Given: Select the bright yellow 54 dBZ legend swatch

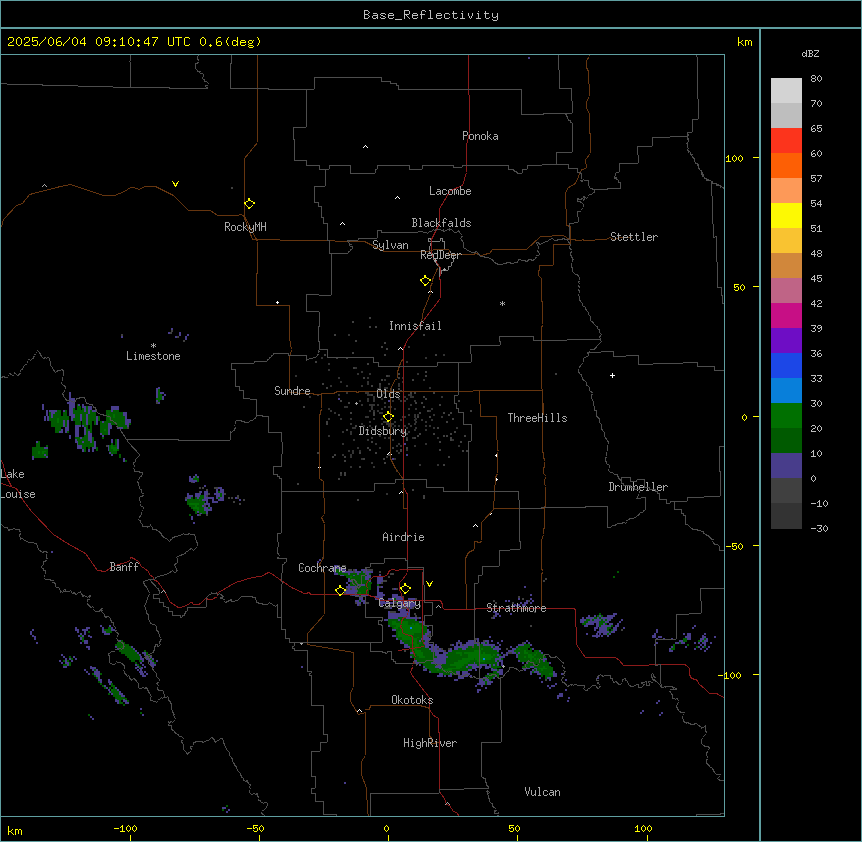Looking at the screenshot, I should click(786, 215).
